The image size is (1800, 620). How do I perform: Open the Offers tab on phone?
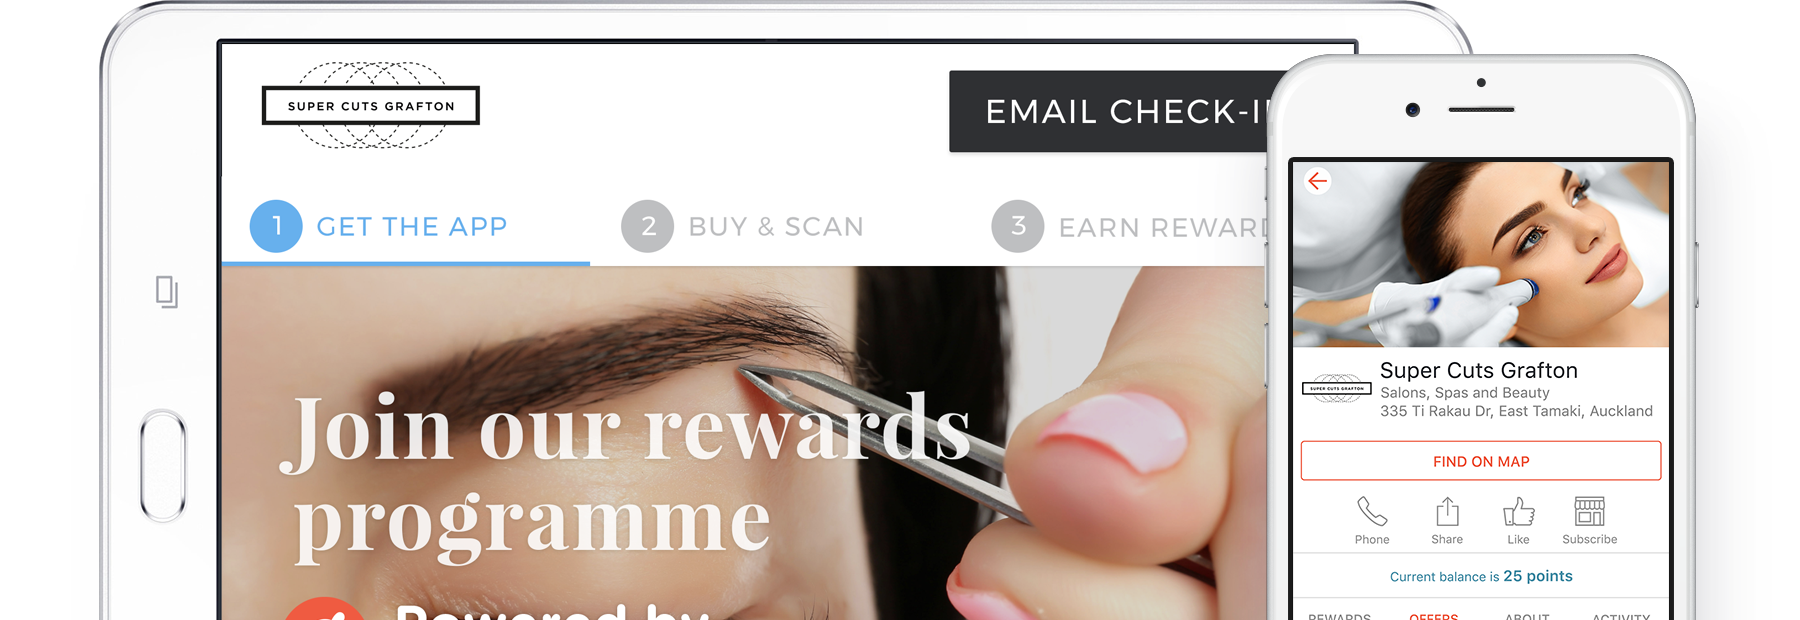[1434, 615]
